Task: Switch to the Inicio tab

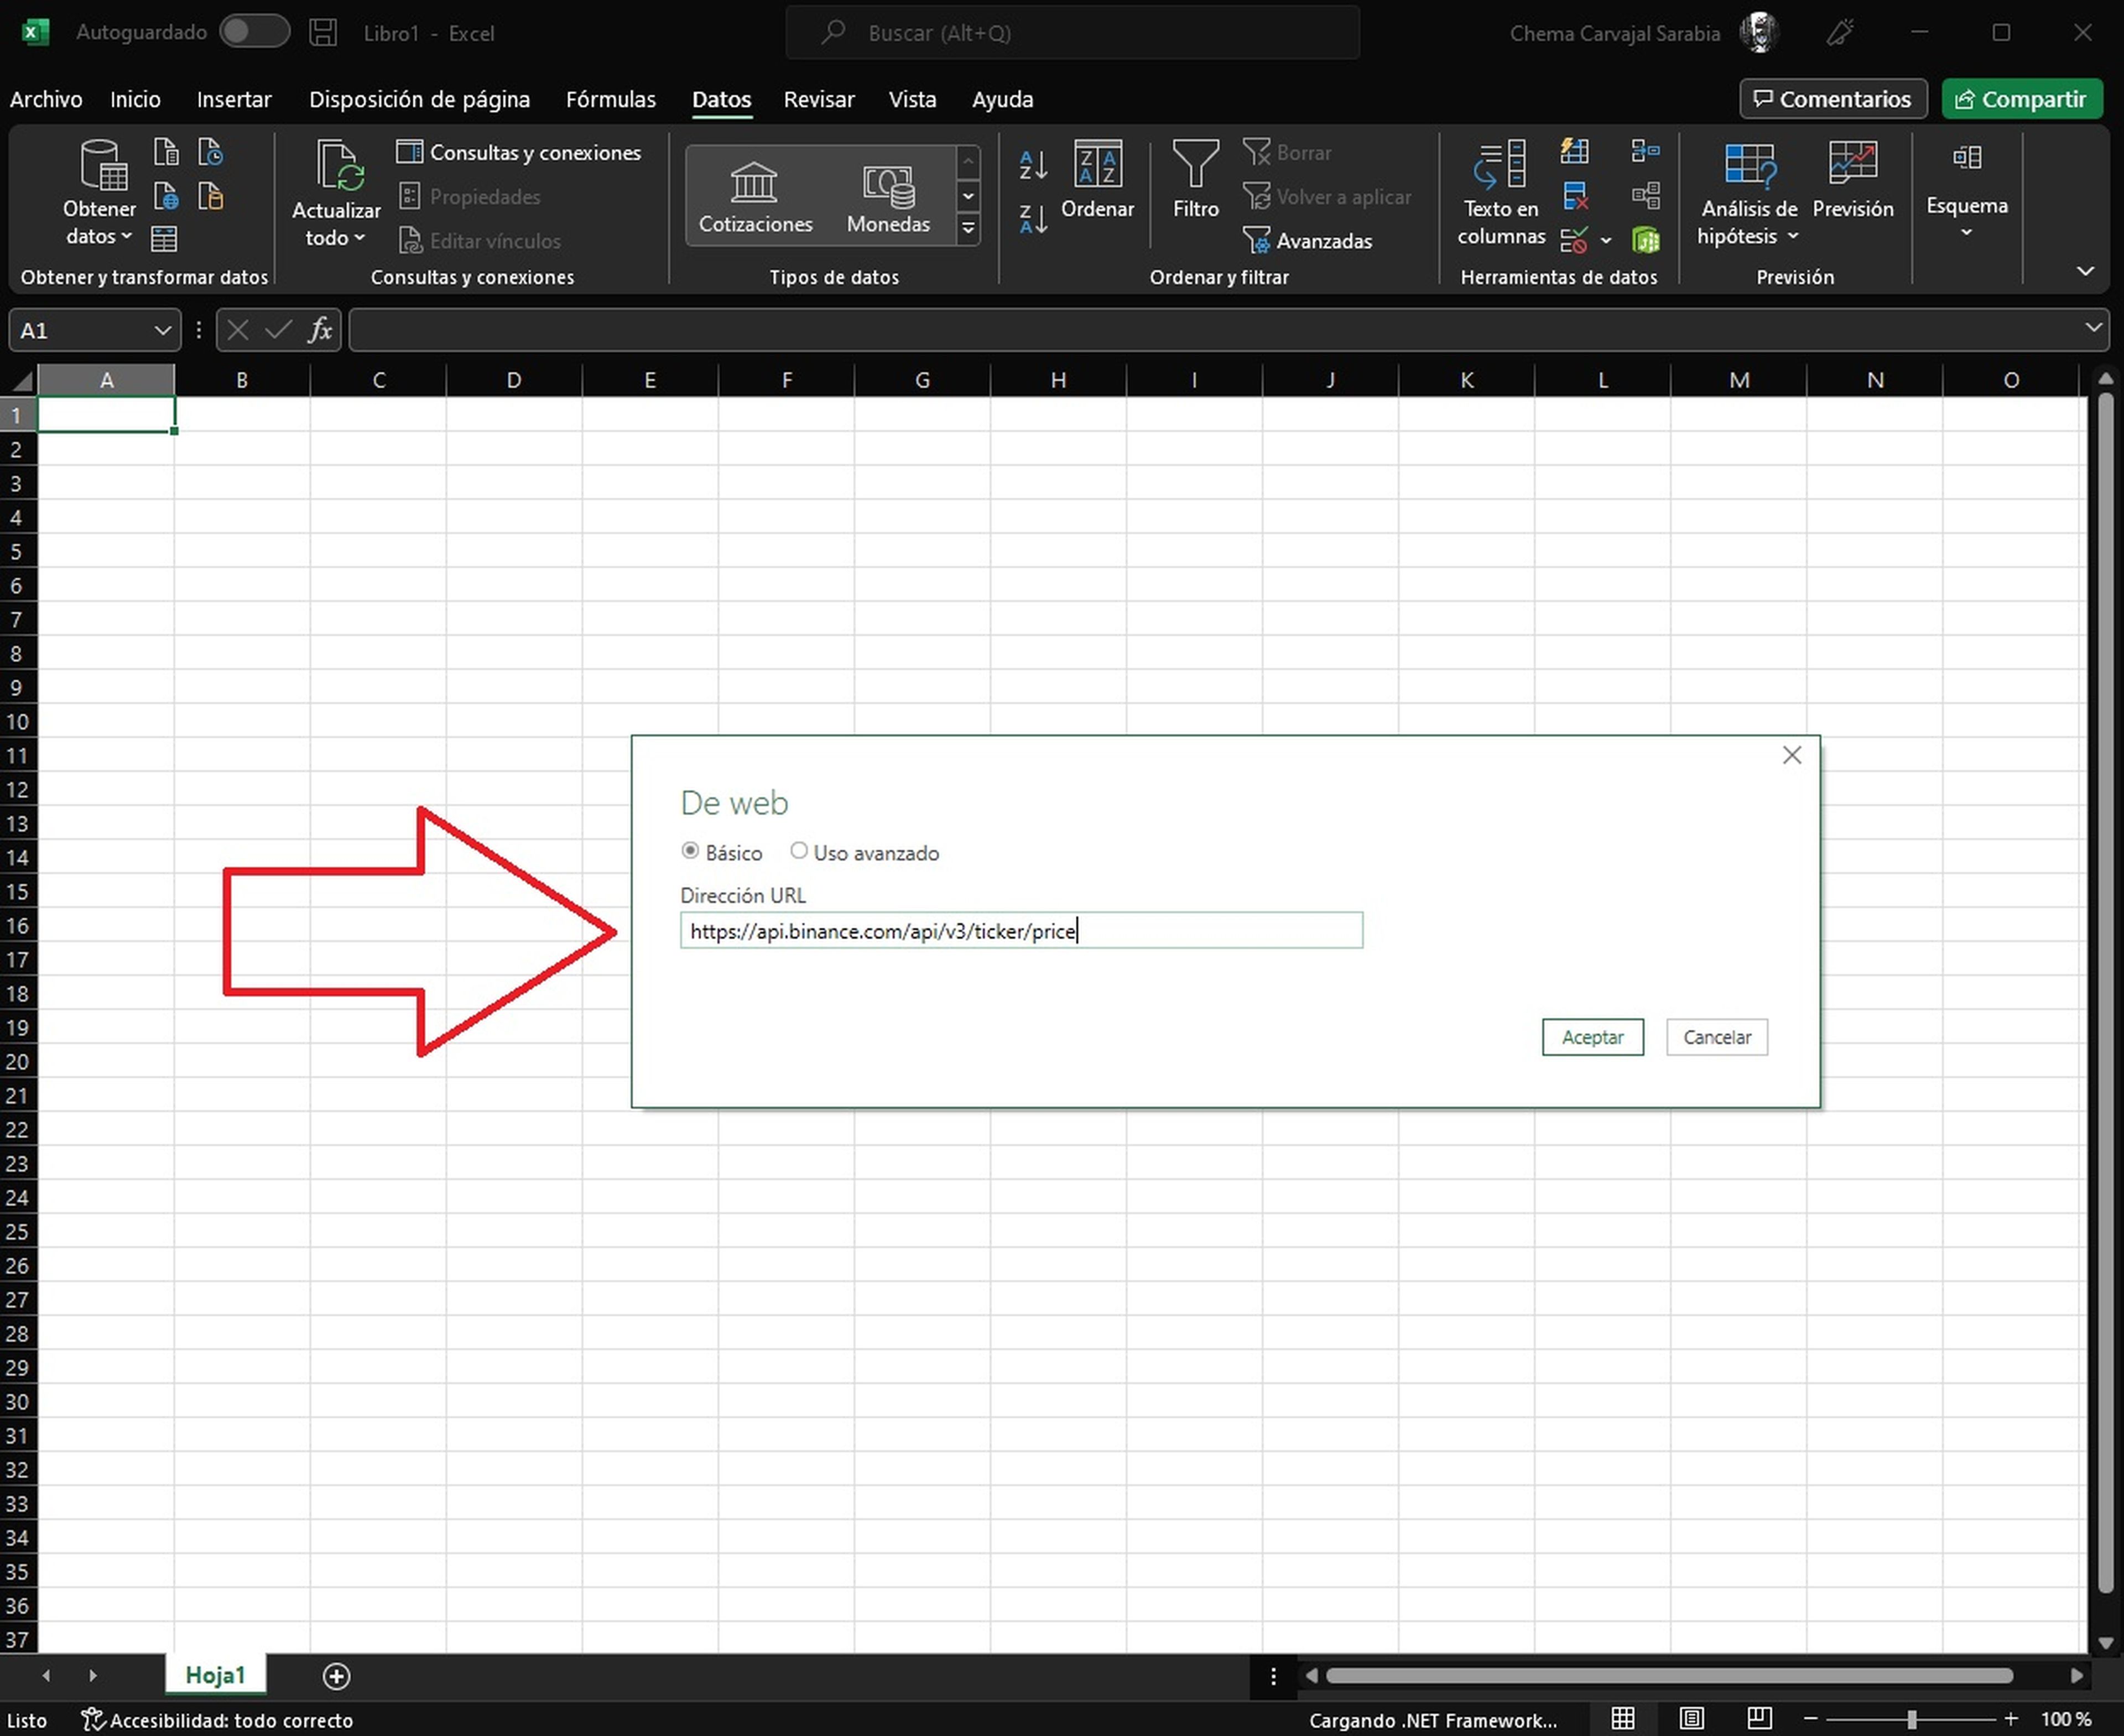Action: click(135, 99)
